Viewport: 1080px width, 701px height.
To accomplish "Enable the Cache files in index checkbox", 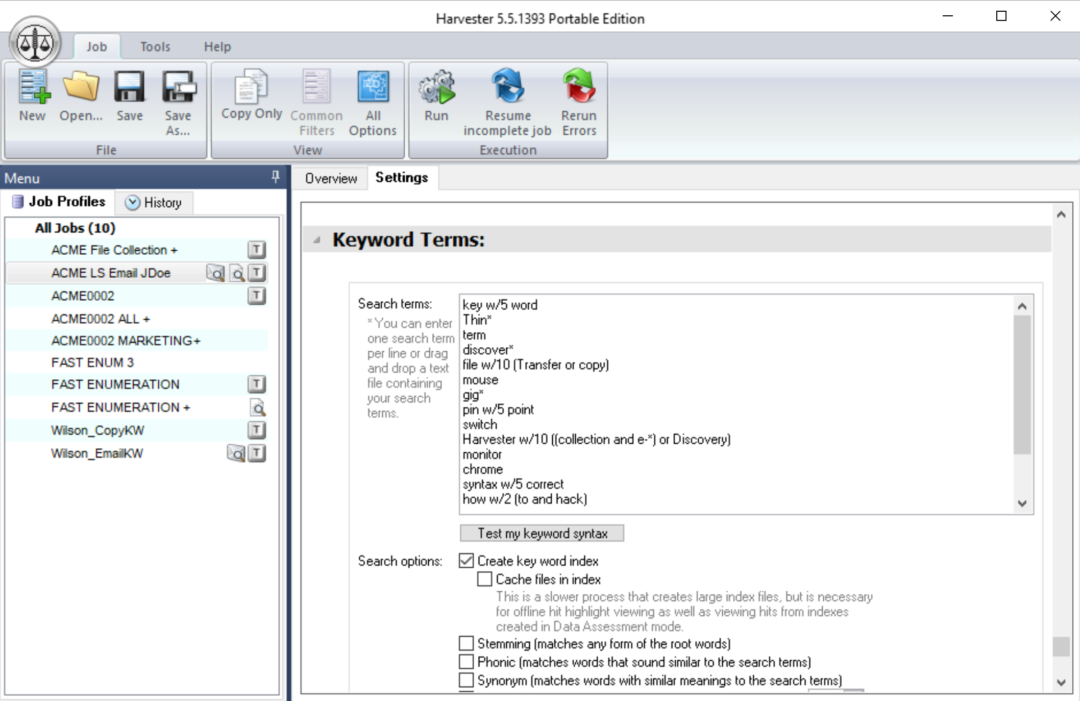I will click(485, 579).
